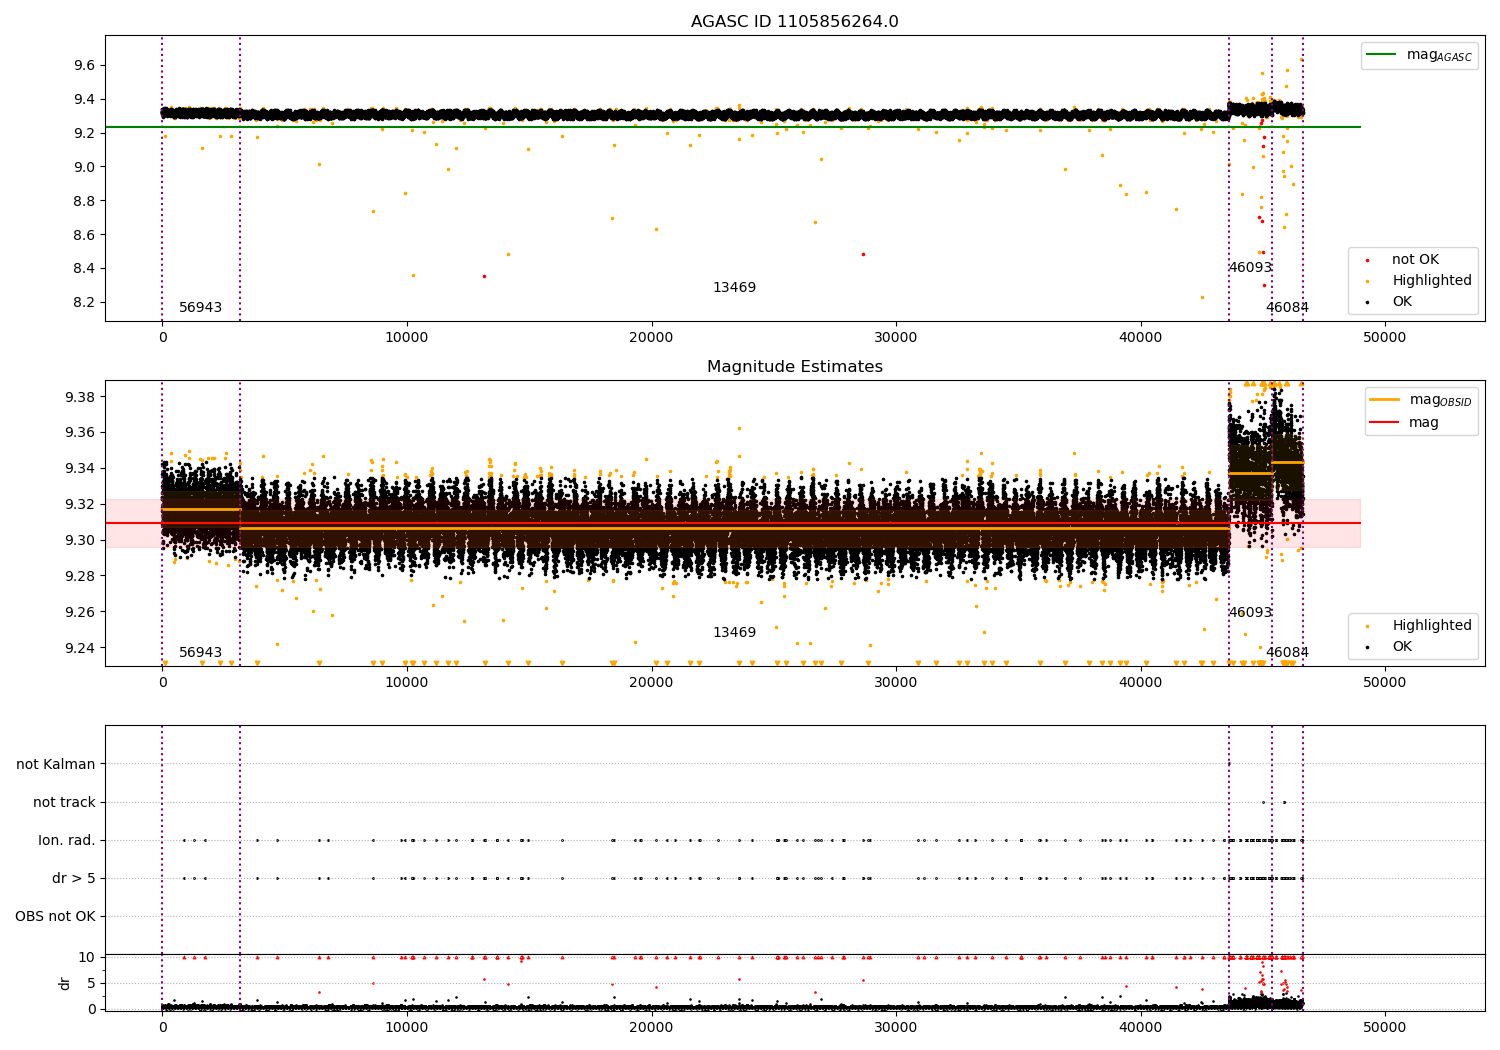Click x-tick 20000 under the top plot
This screenshot has width=1500, height=1050.
[x=651, y=338]
